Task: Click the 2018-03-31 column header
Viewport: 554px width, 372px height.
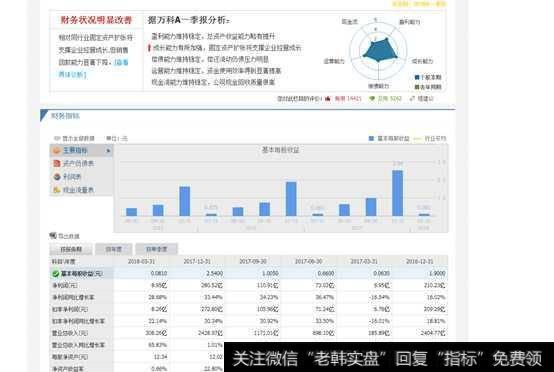Action: [141, 261]
